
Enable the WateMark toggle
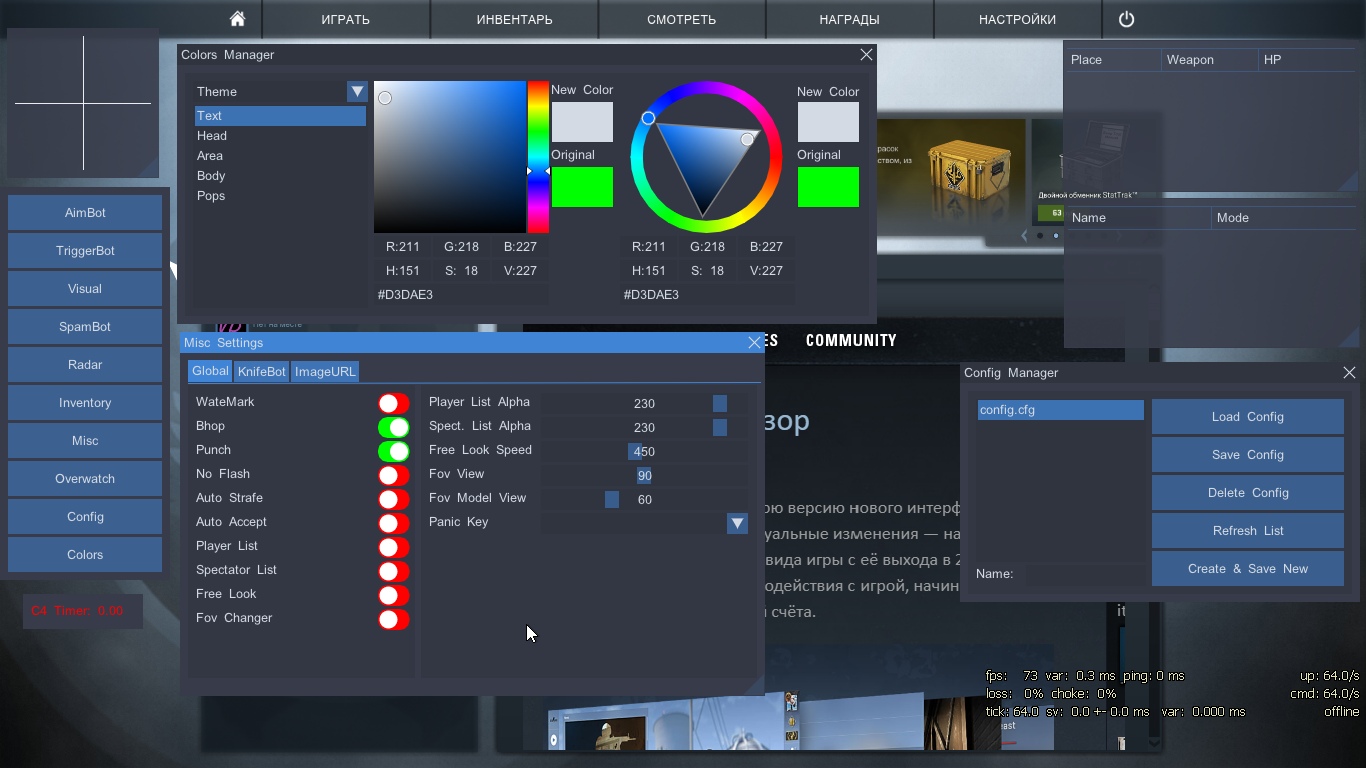(x=393, y=403)
